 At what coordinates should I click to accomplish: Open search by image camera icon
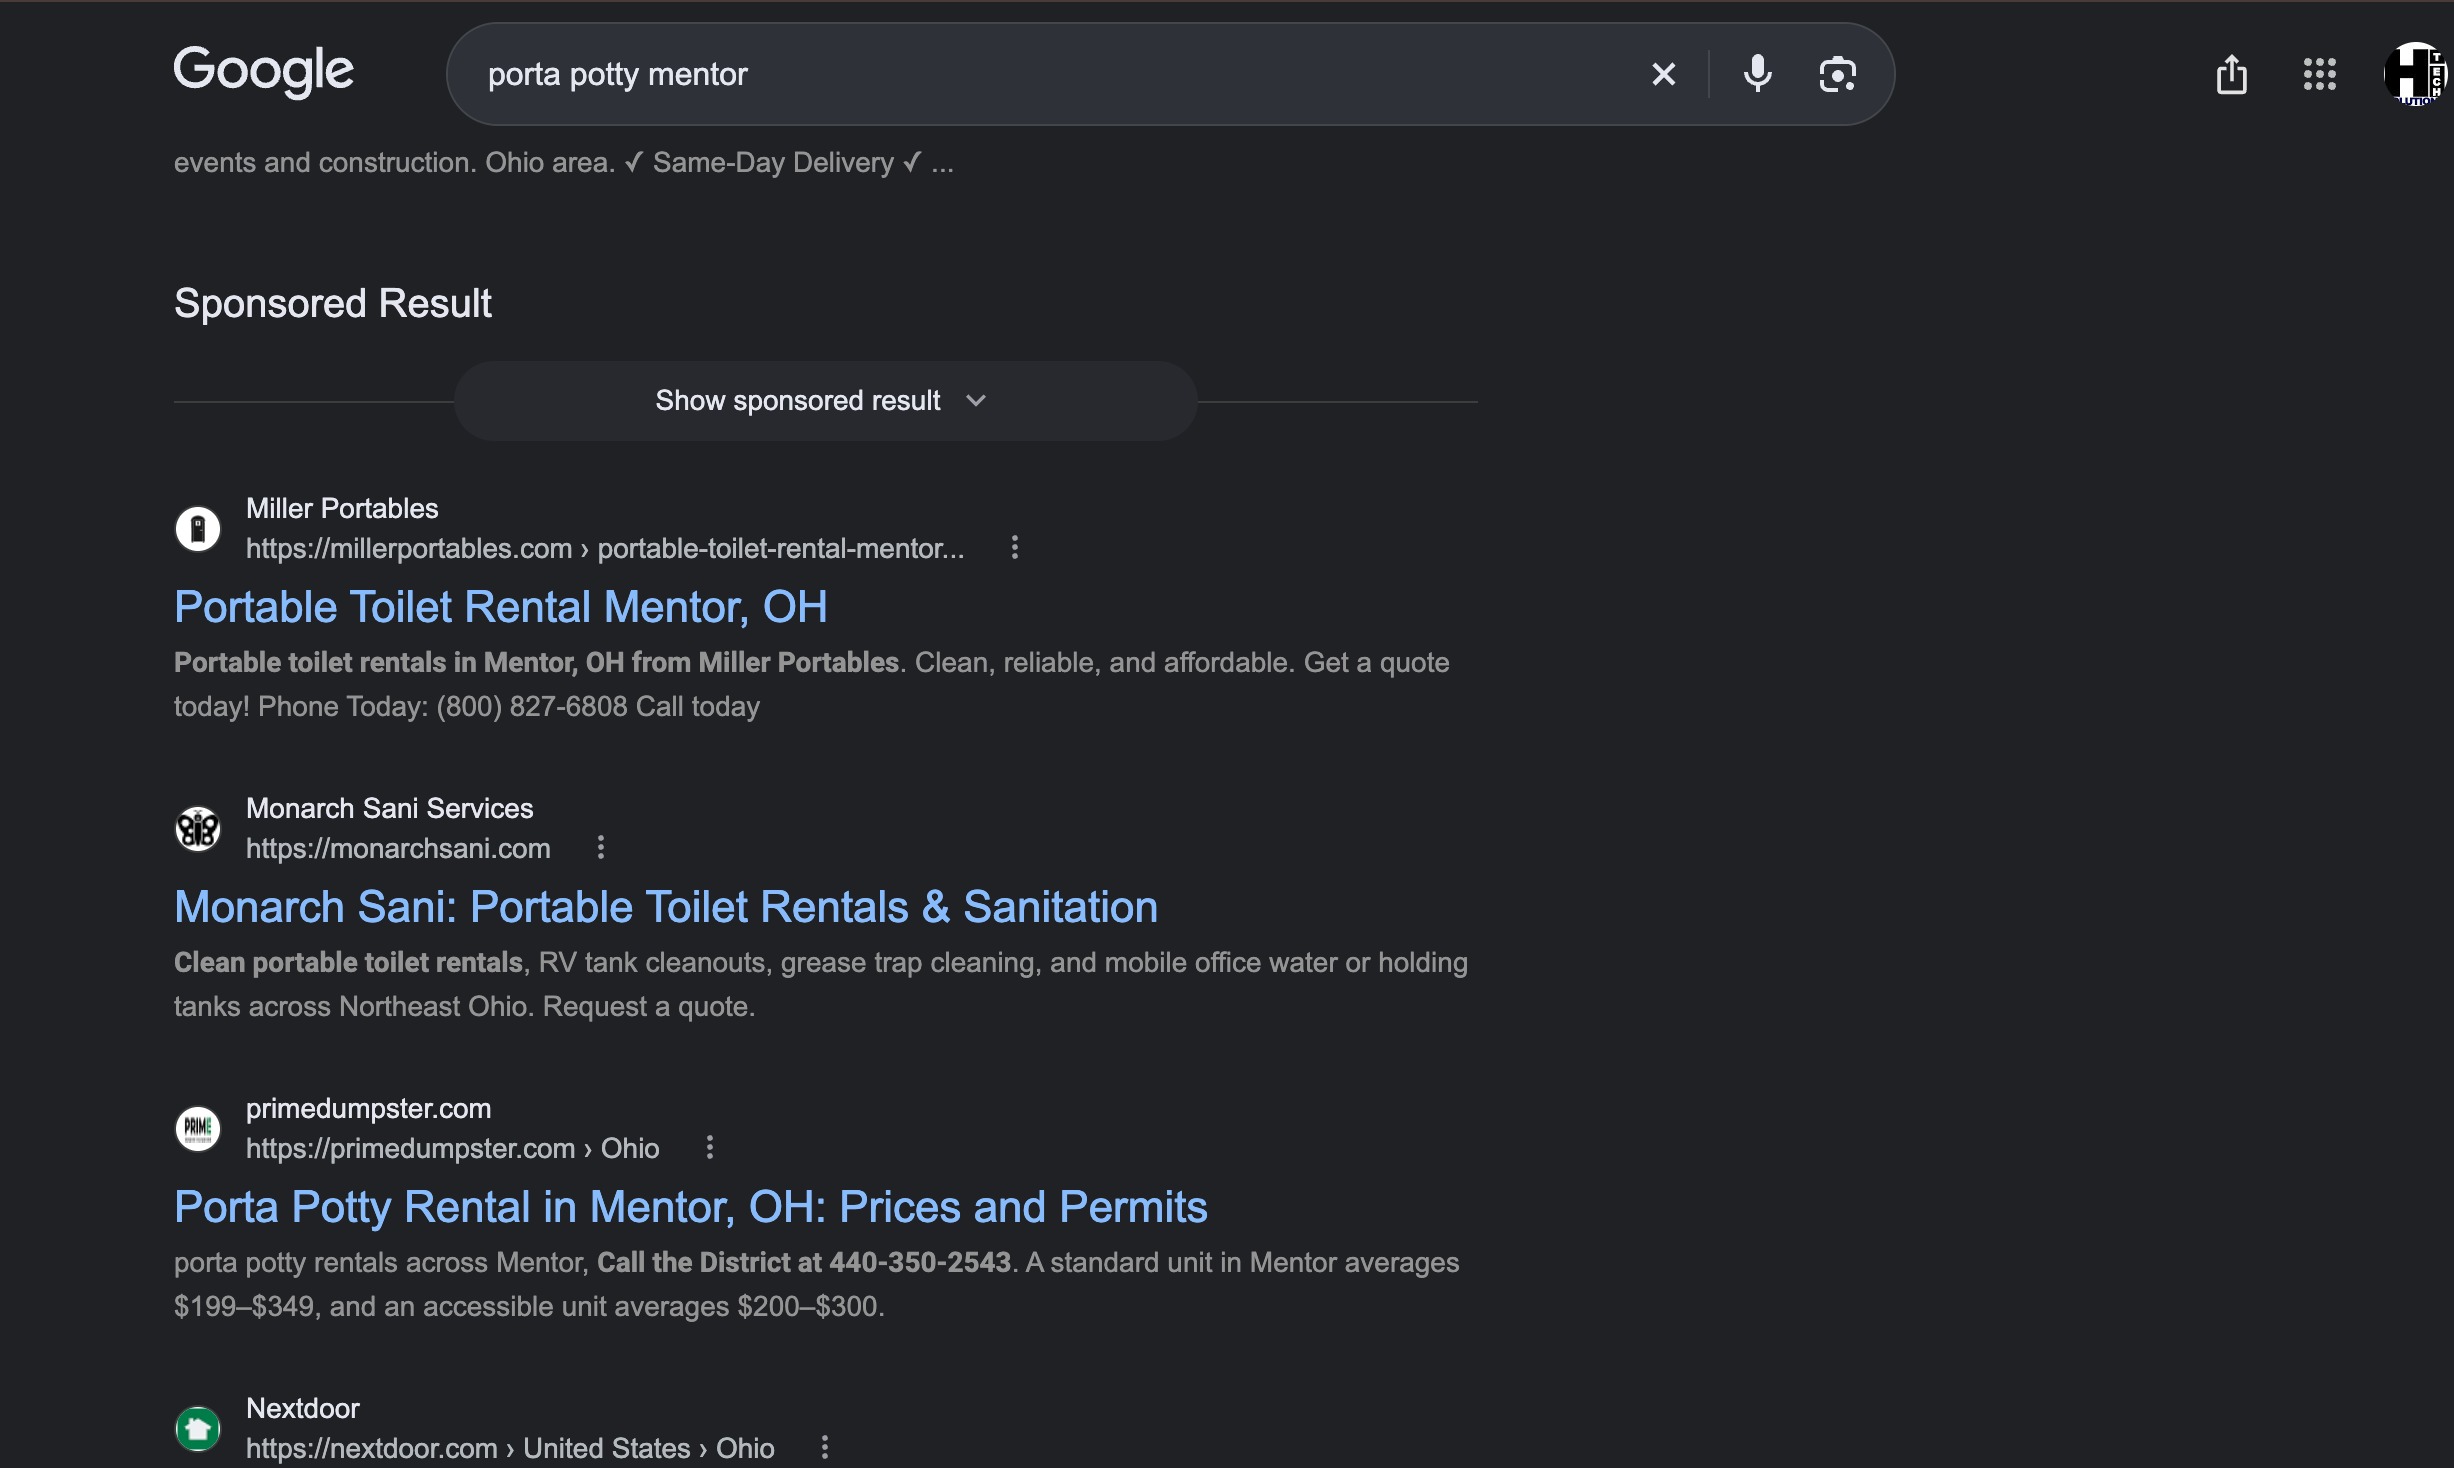click(x=1837, y=74)
